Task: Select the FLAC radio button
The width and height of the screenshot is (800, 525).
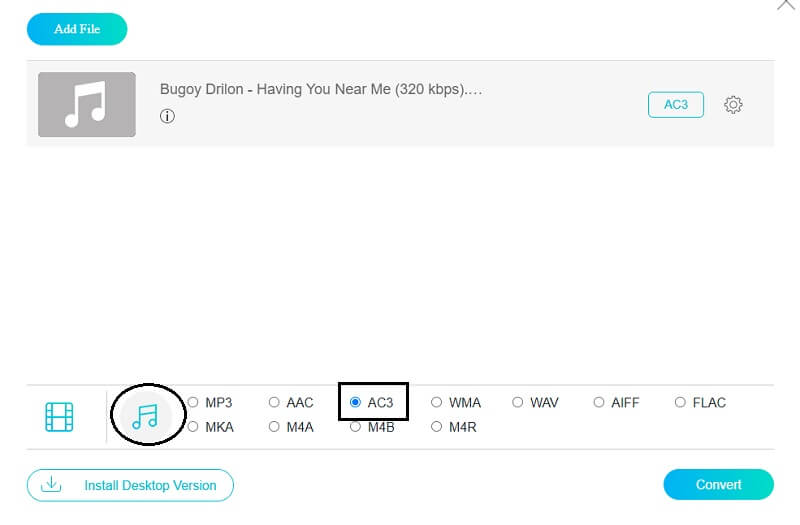Action: (x=680, y=403)
